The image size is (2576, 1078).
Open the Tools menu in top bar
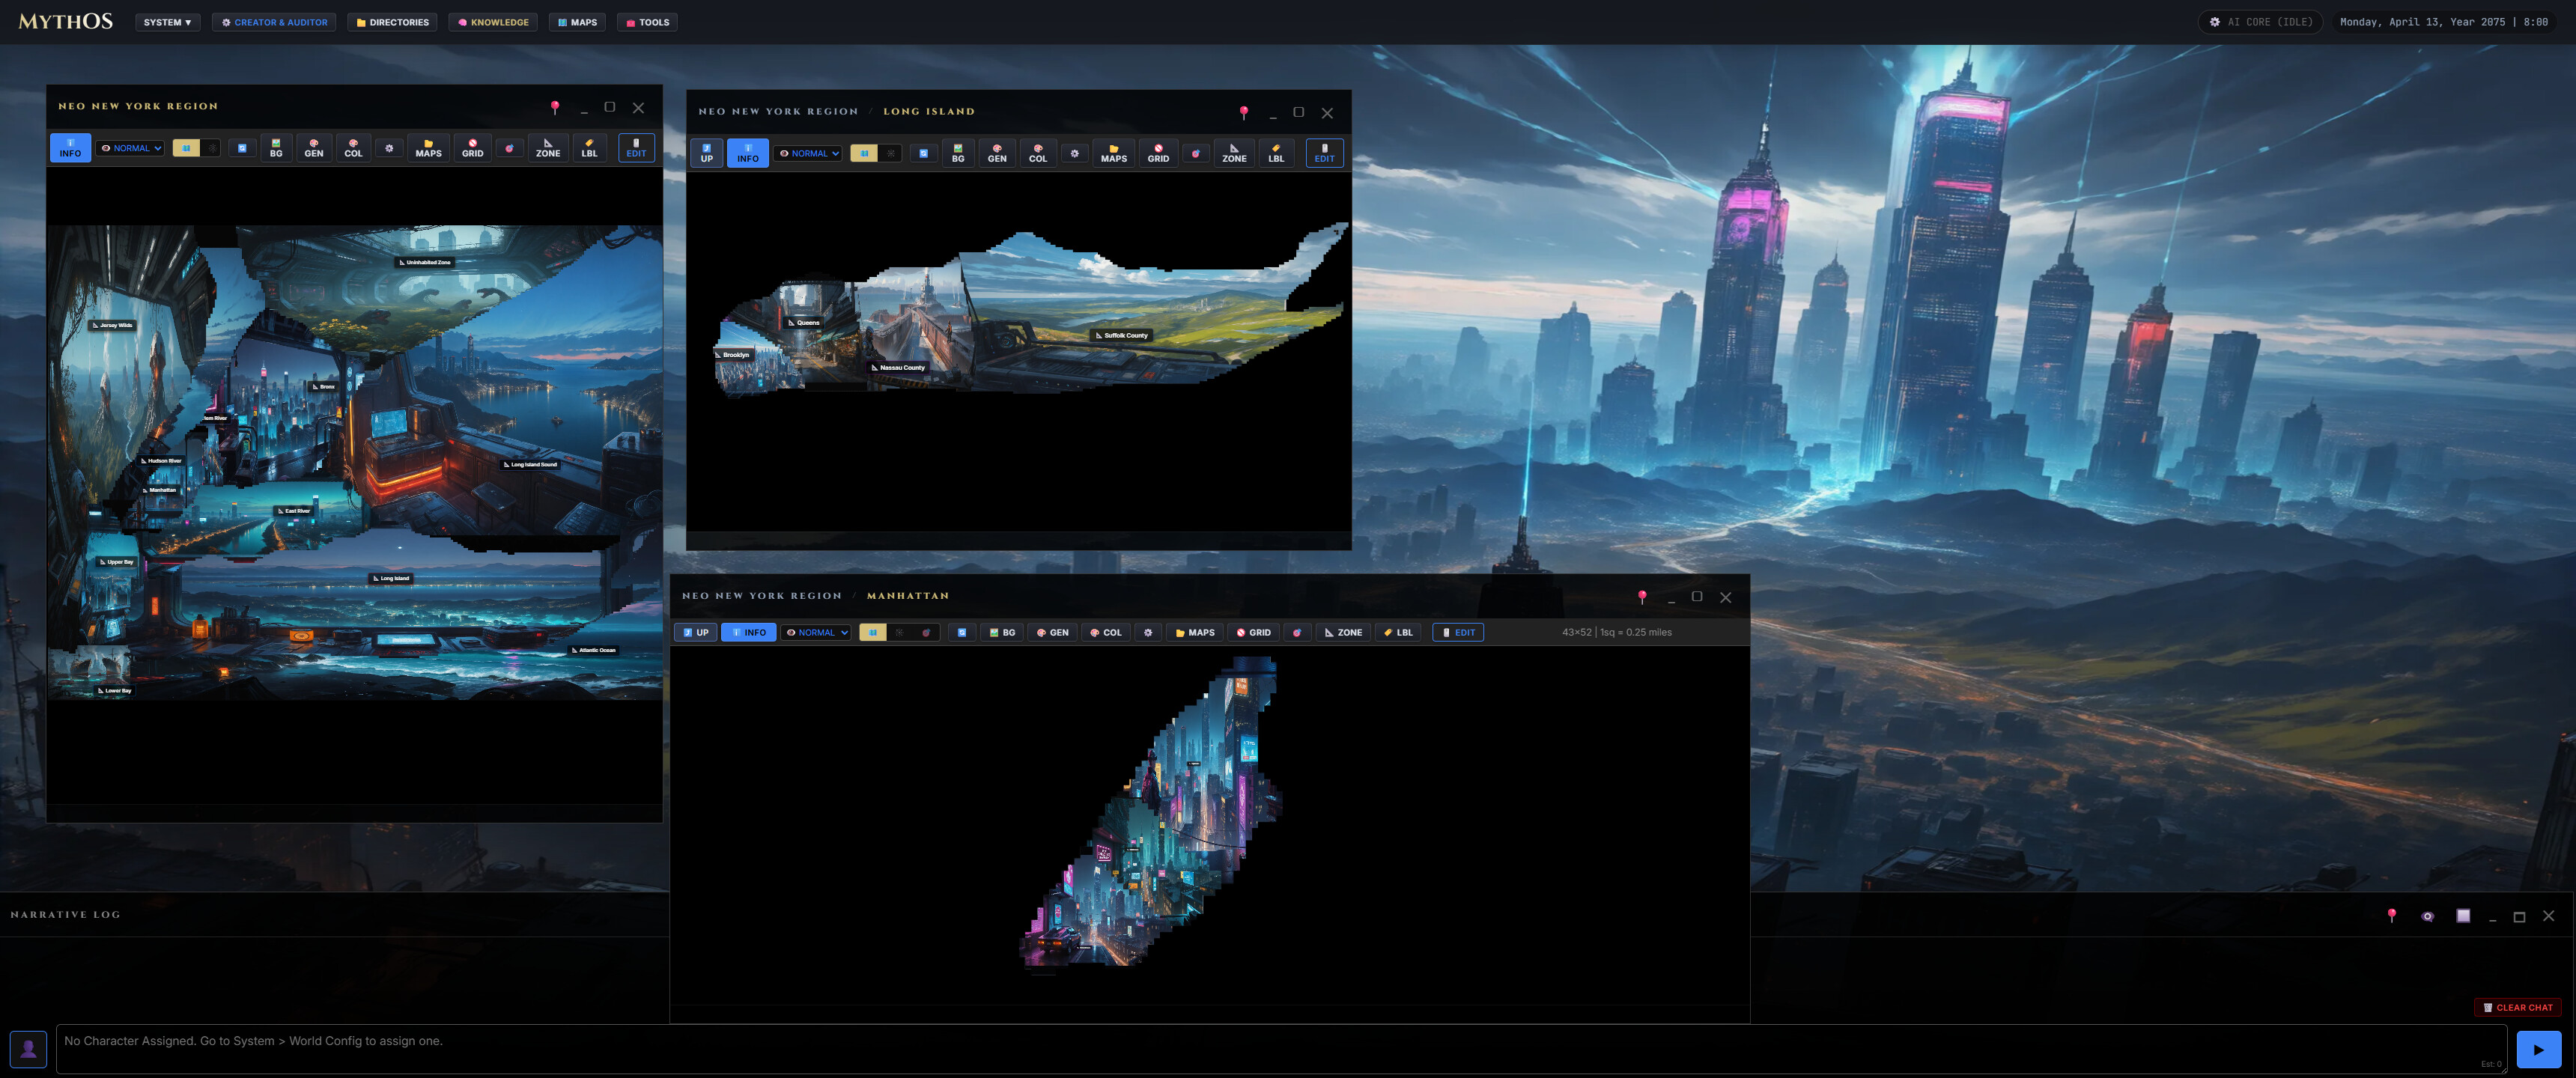[x=647, y=22]
